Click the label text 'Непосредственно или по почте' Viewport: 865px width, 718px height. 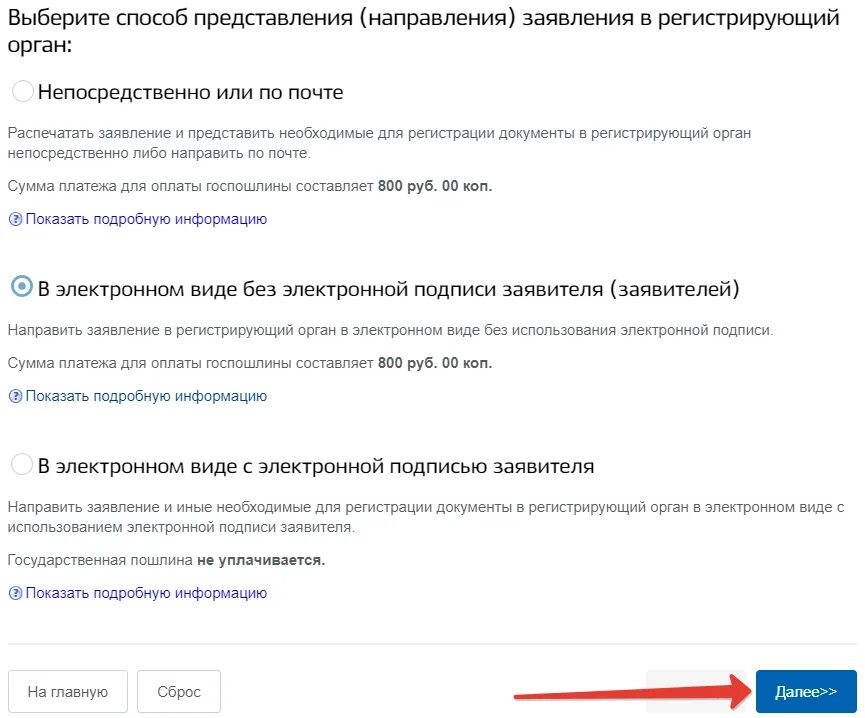click(190, 93)
